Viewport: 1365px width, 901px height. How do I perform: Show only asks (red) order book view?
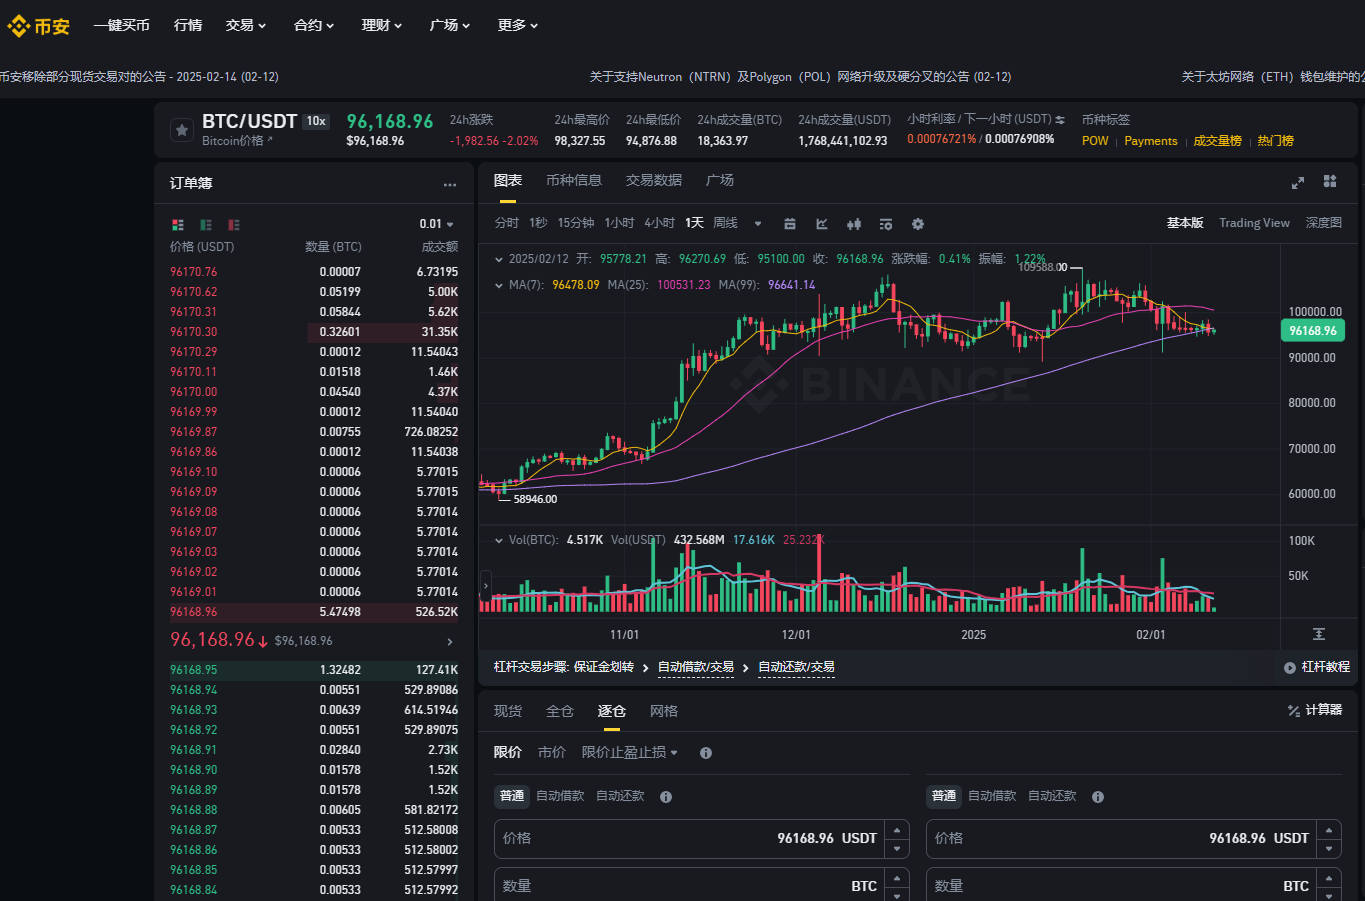coord(234,225)
